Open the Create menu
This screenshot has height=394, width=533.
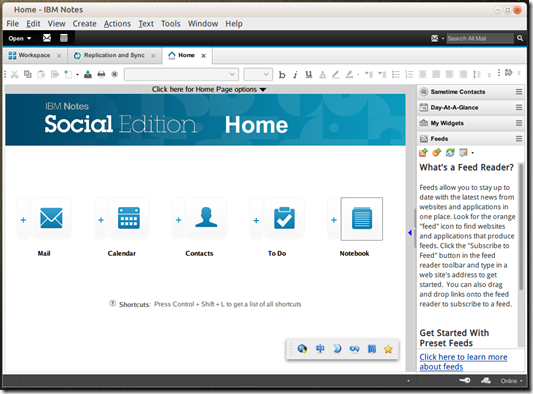coord(84,24)
